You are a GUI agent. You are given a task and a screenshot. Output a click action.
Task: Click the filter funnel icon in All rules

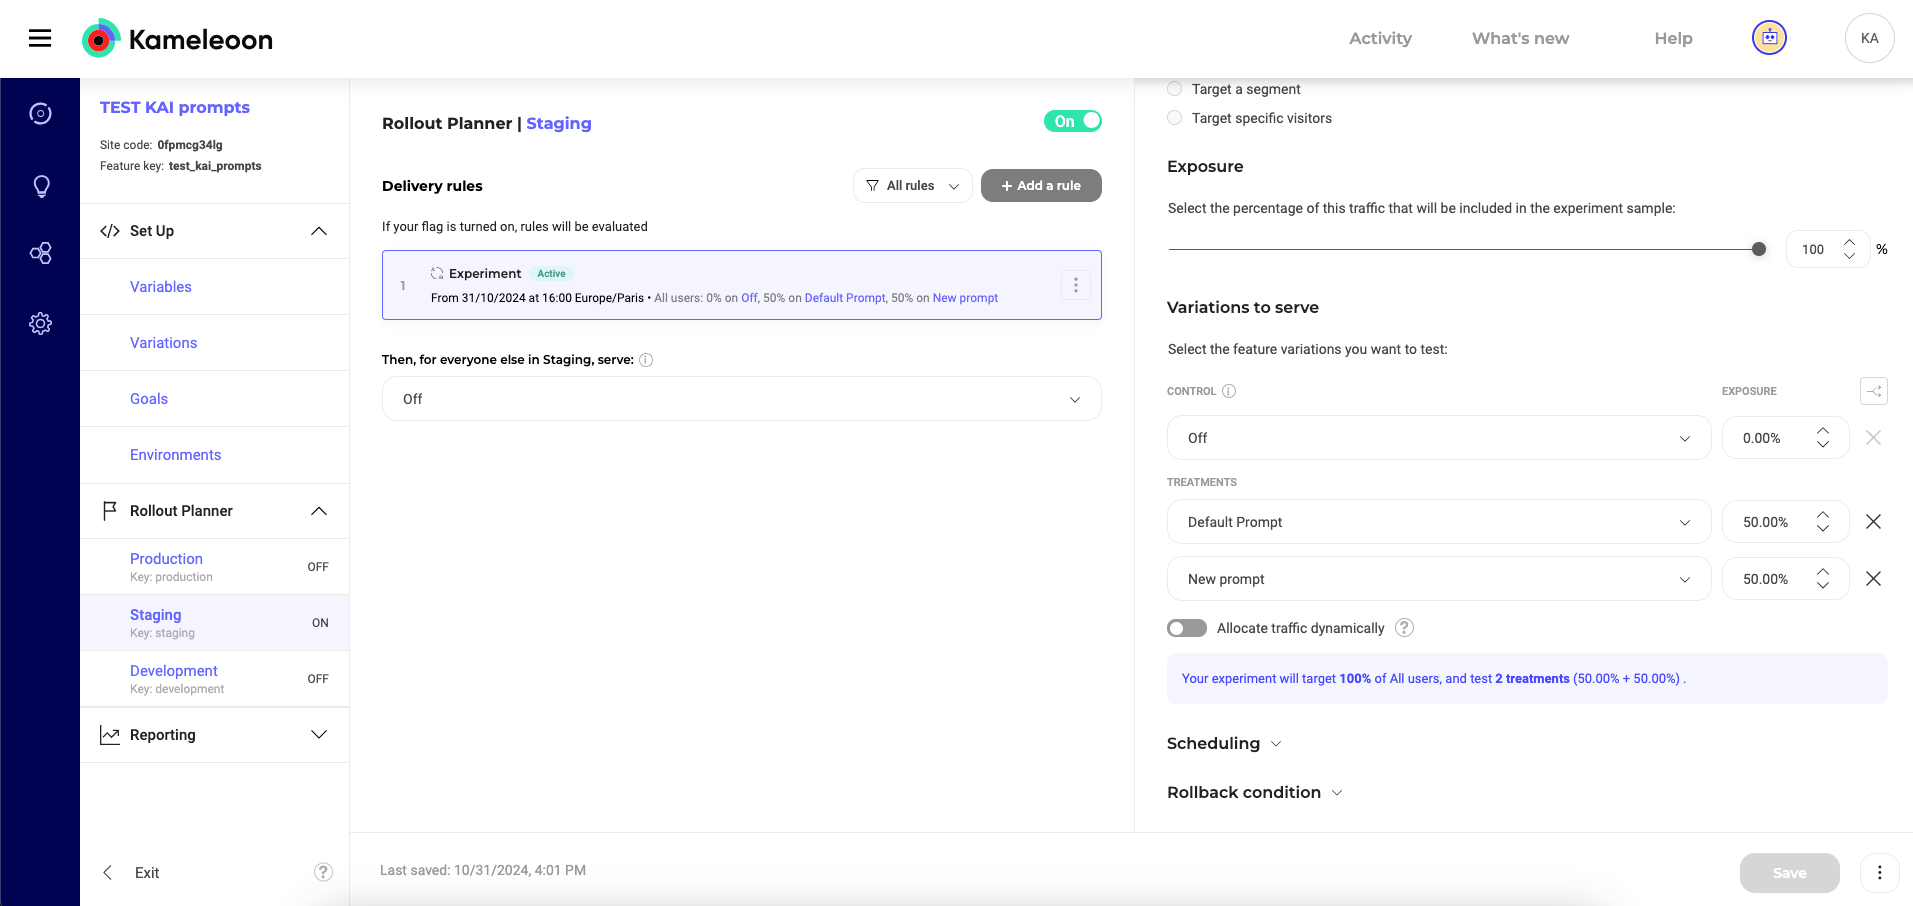[x=873, y=186]
